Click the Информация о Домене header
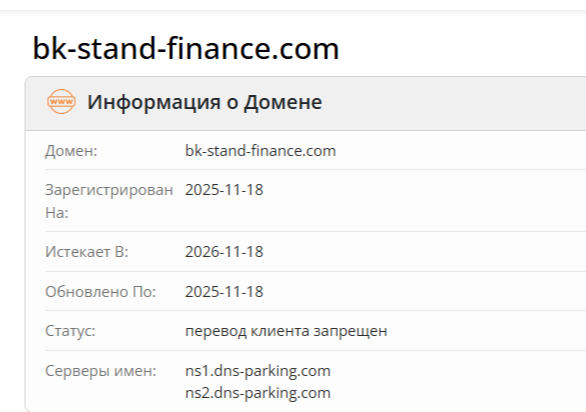The width and height of the screenshot is (586, 412). click(204, 102)
